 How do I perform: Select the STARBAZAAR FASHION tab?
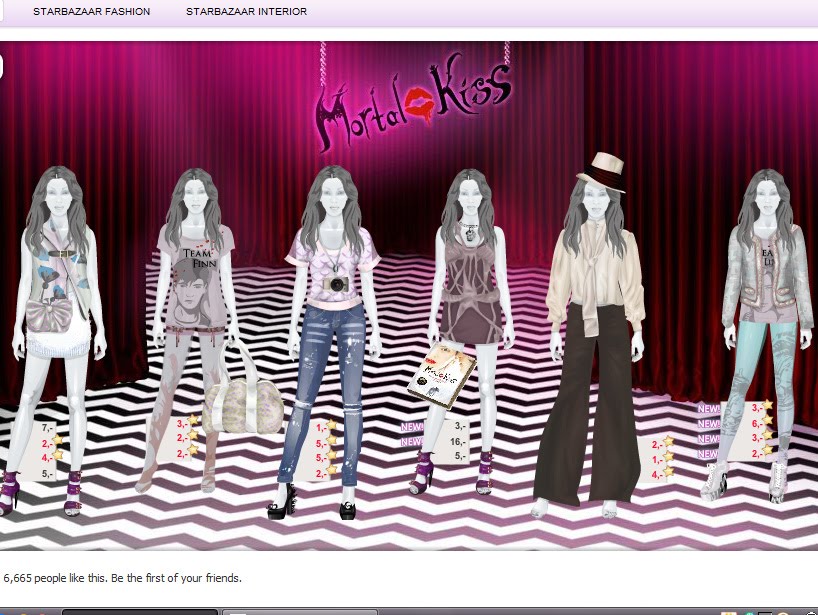coord(91,11)
